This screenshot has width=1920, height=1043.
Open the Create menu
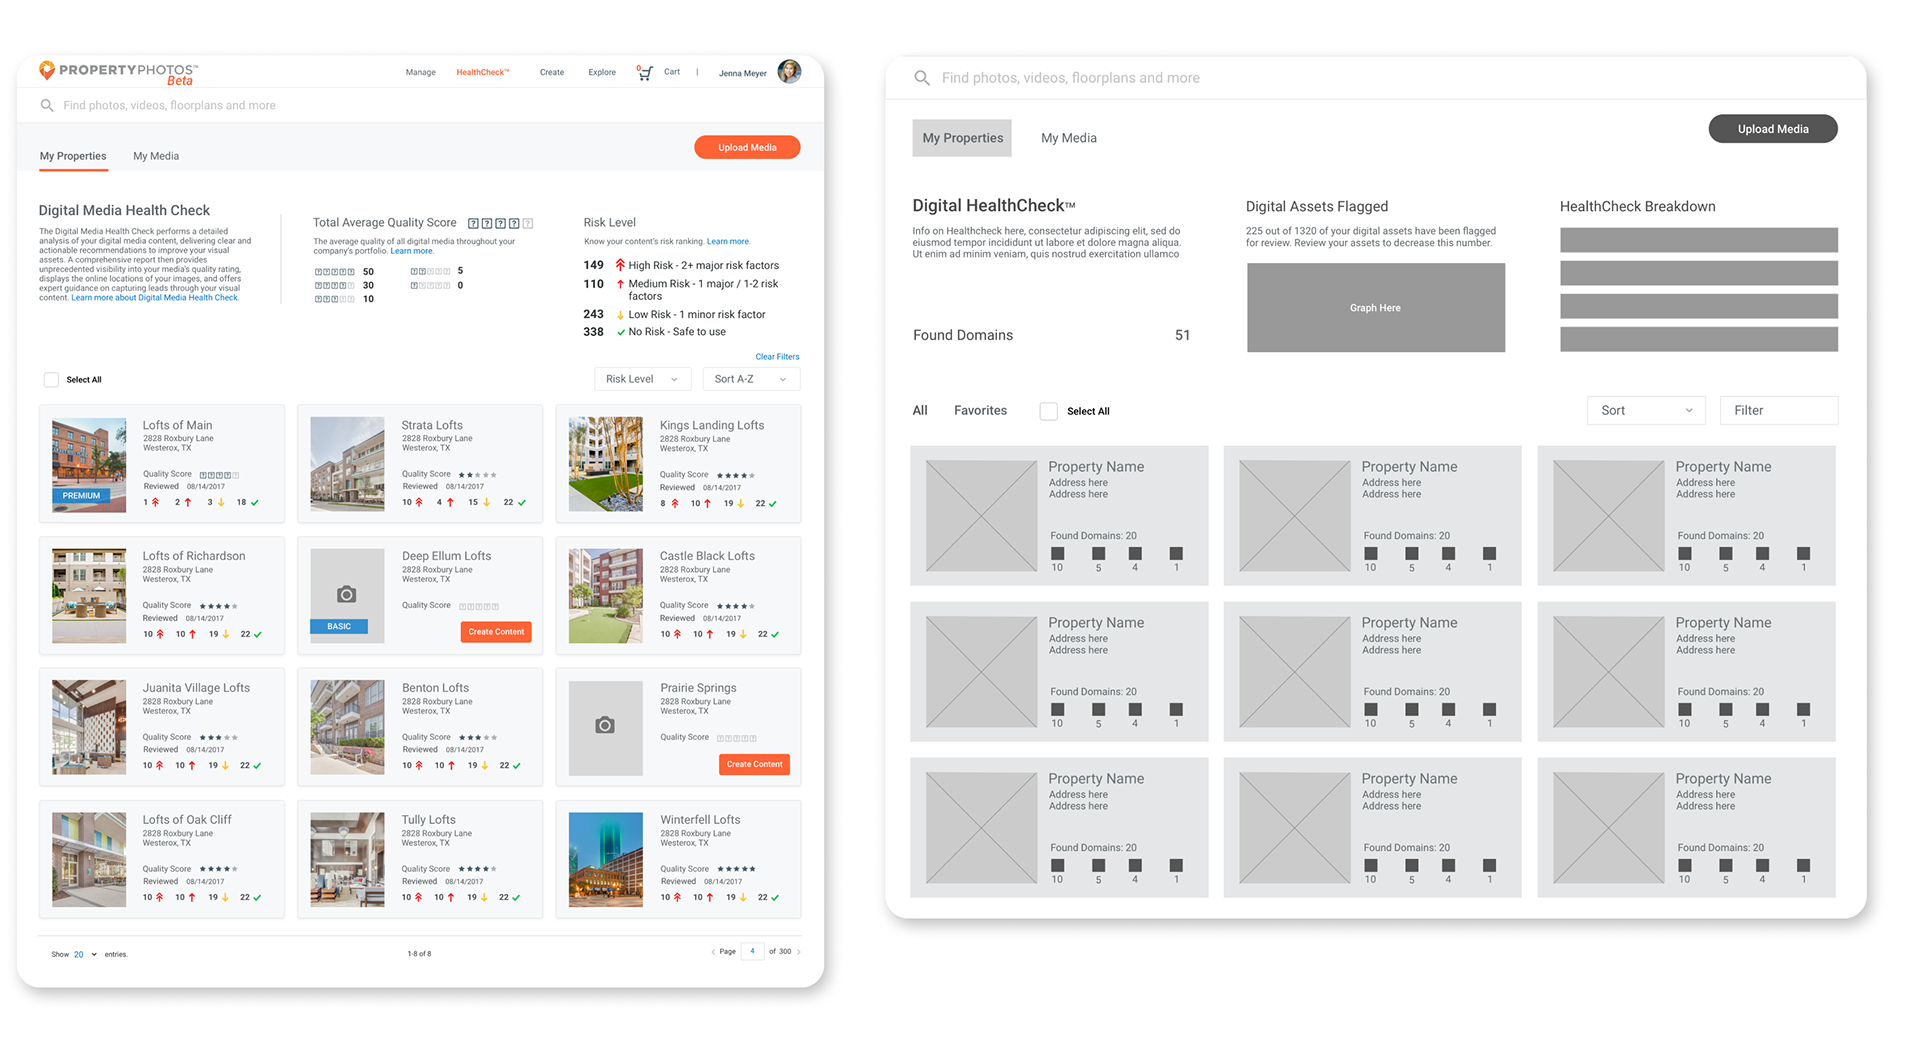pos(552,73)
